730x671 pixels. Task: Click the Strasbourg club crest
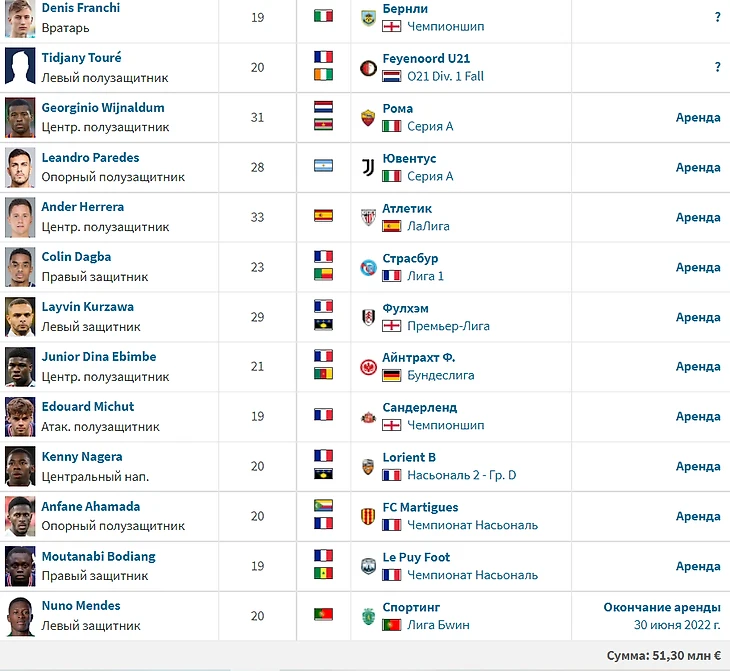[368, 267]
